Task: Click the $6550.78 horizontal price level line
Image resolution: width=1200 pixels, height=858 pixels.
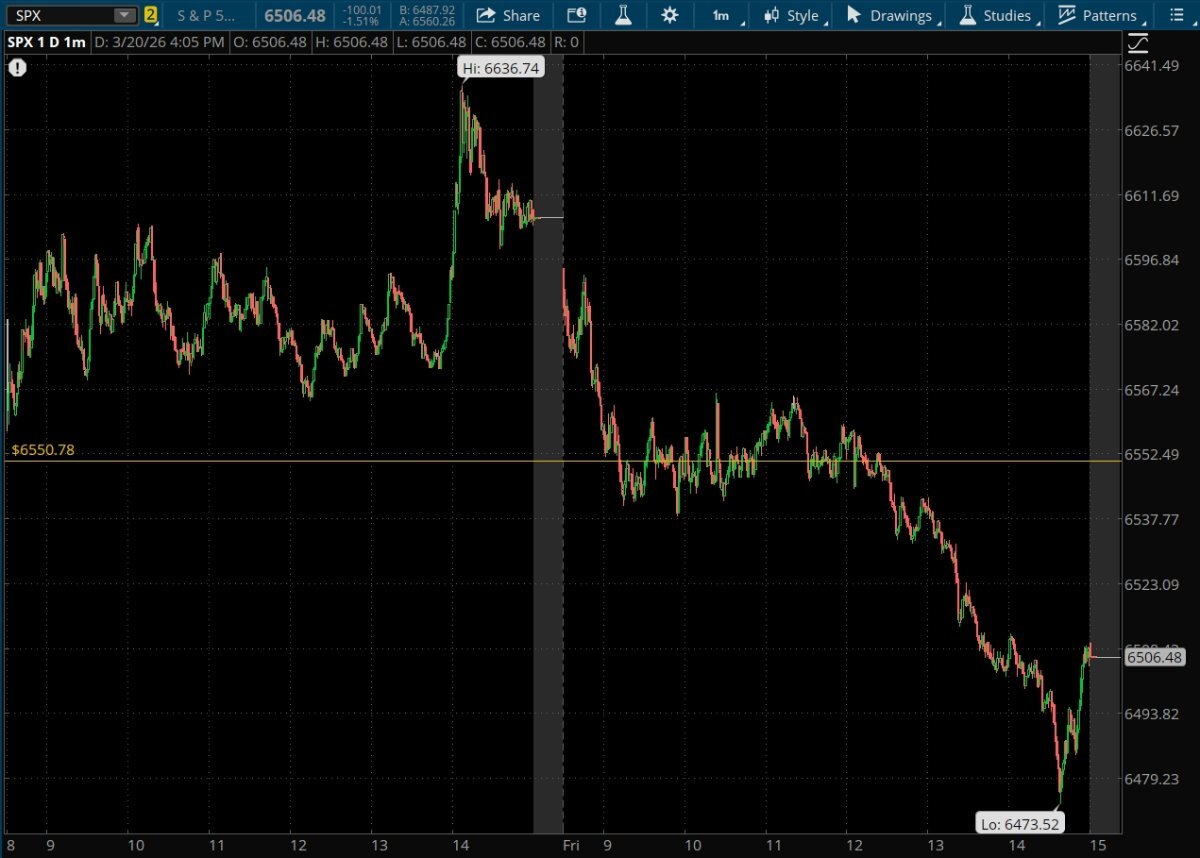Action: point(300,461)
